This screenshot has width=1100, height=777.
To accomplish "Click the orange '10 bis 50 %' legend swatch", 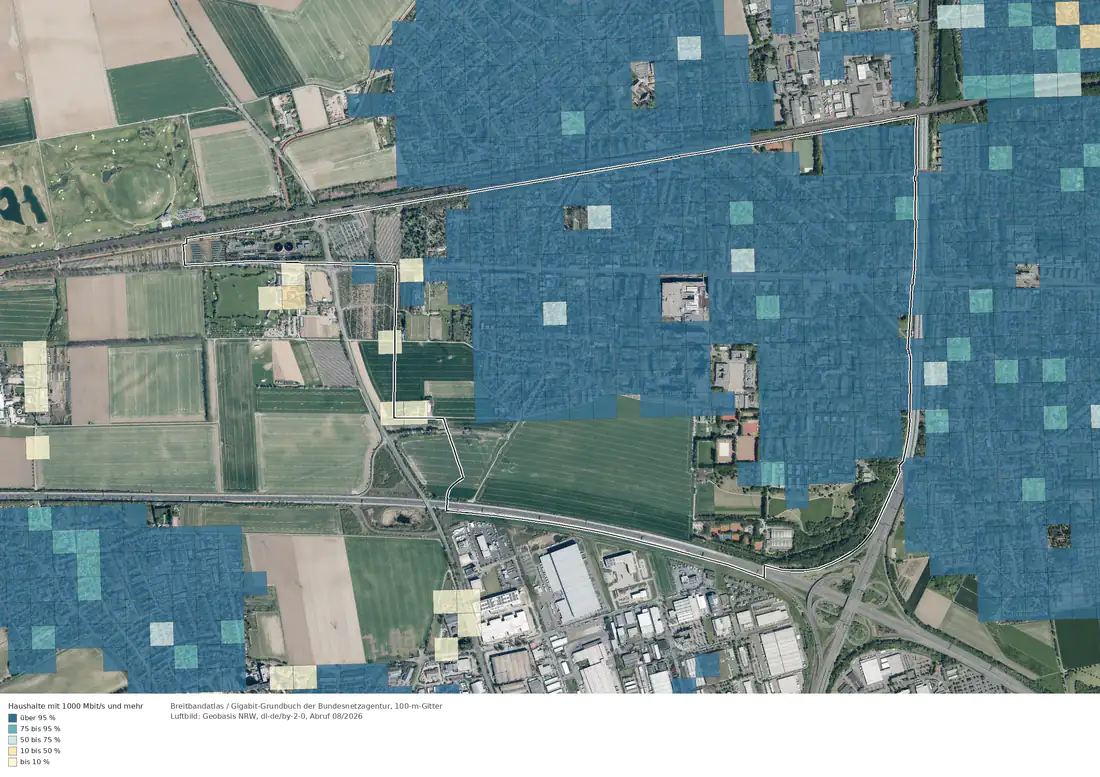I will [x=13, y=751].
